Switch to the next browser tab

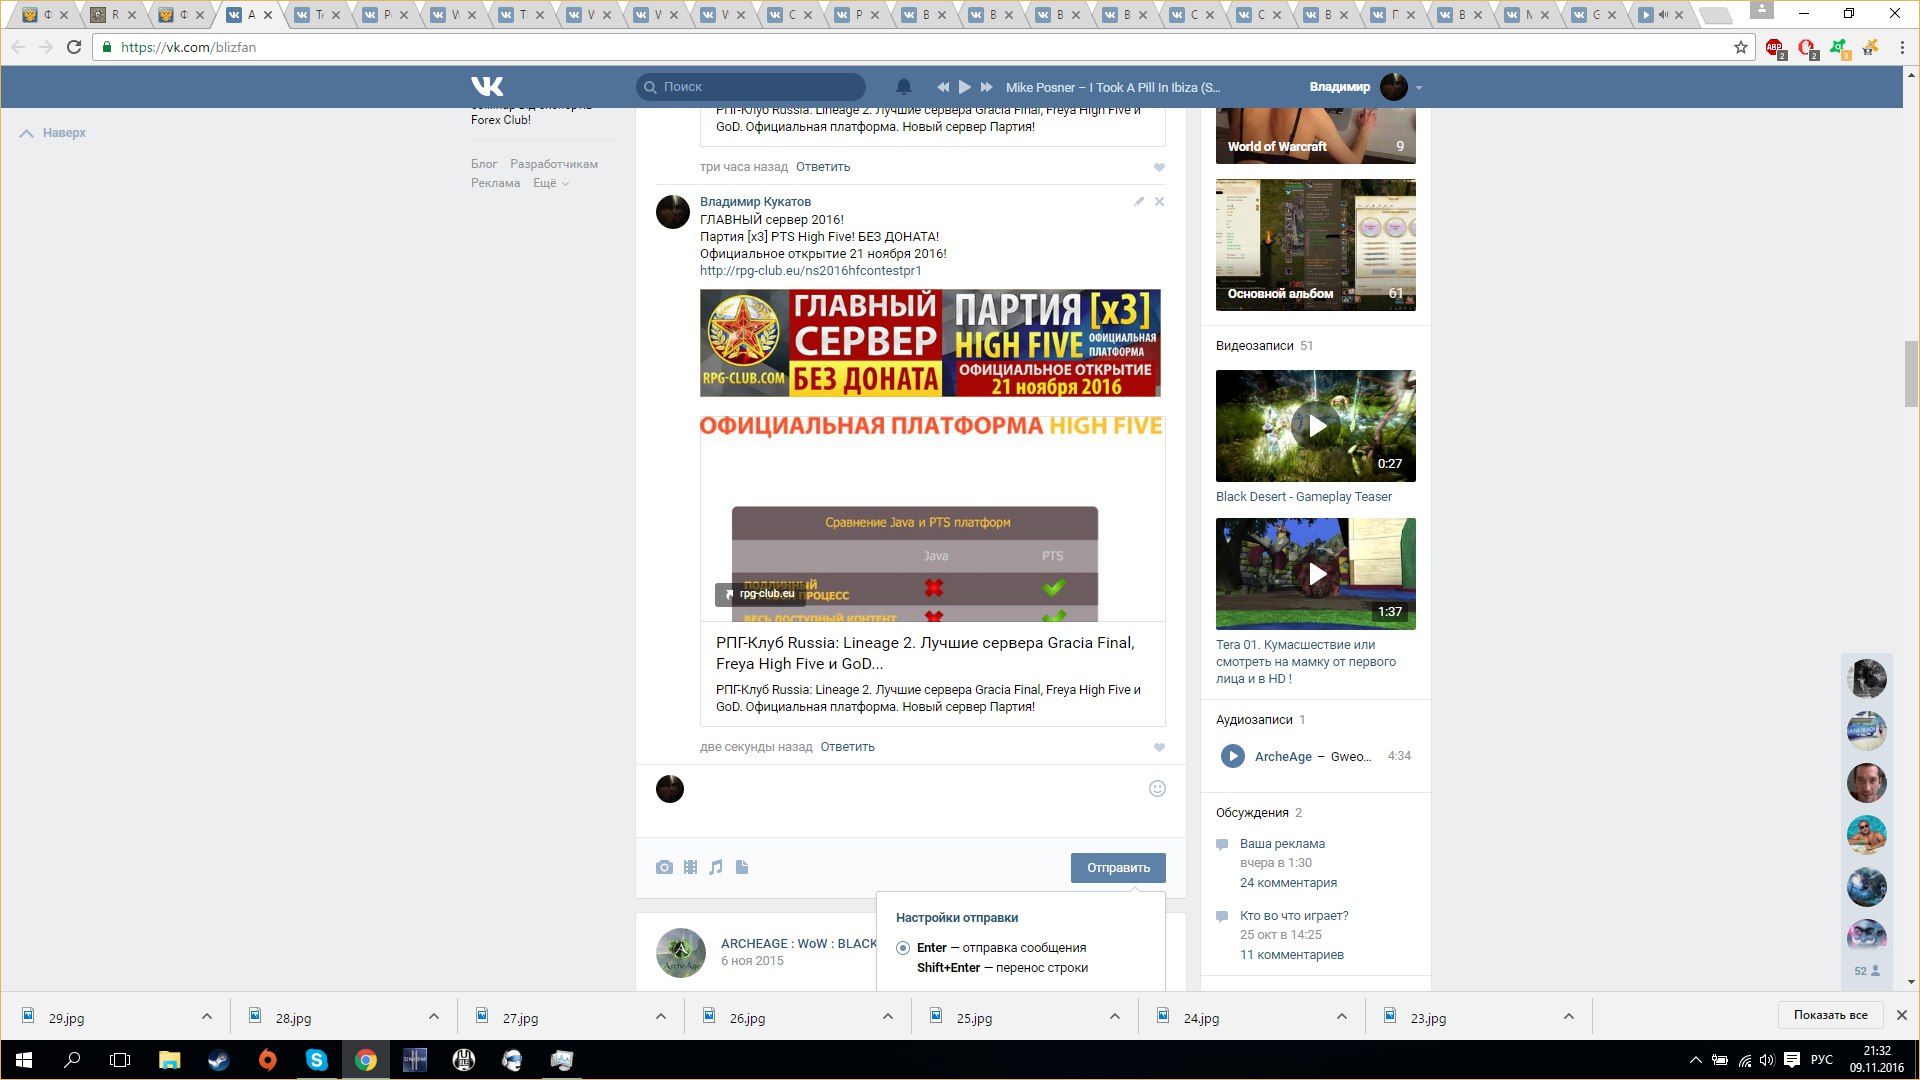[x=311, y=15]
